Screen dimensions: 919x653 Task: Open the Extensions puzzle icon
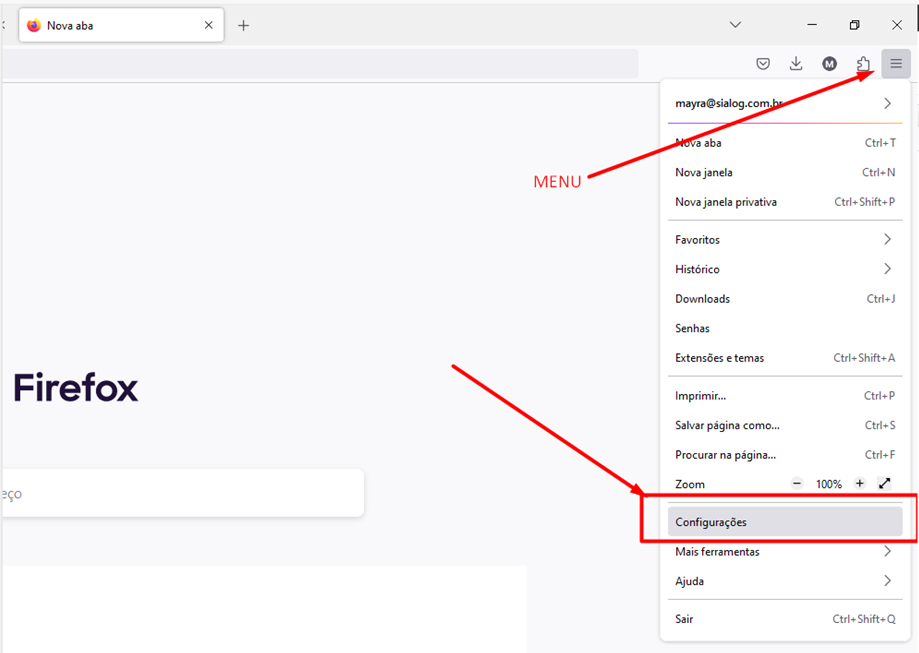pos(863,64)
